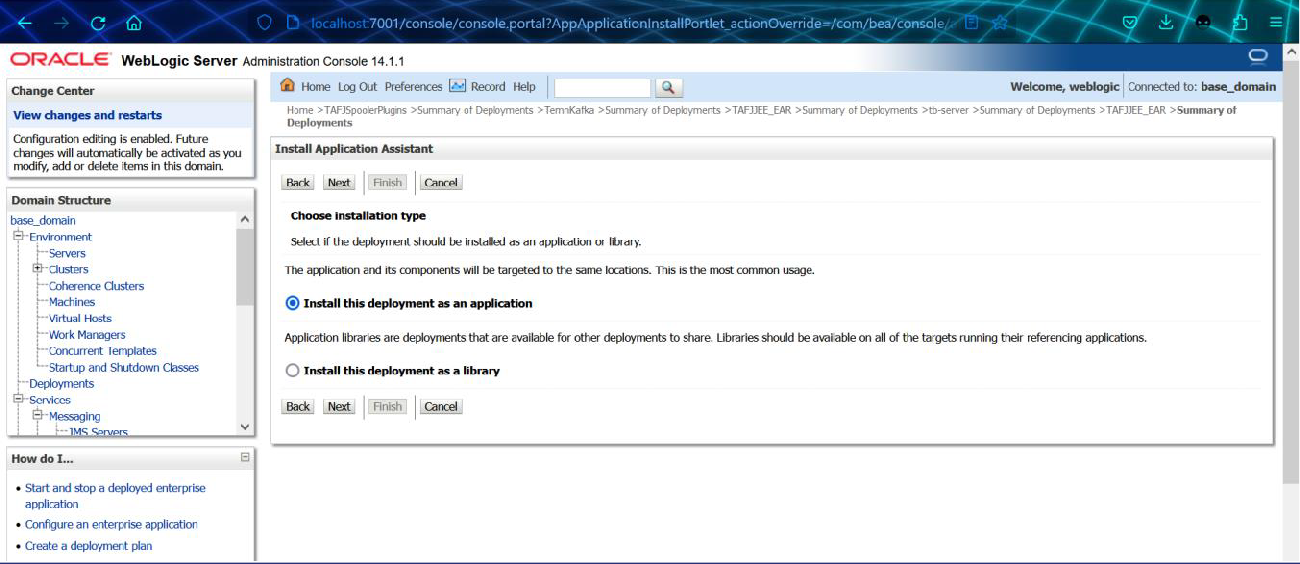Open the browser downloads icon
The image size is (1300, 564).
click(x=1166, y=22)
